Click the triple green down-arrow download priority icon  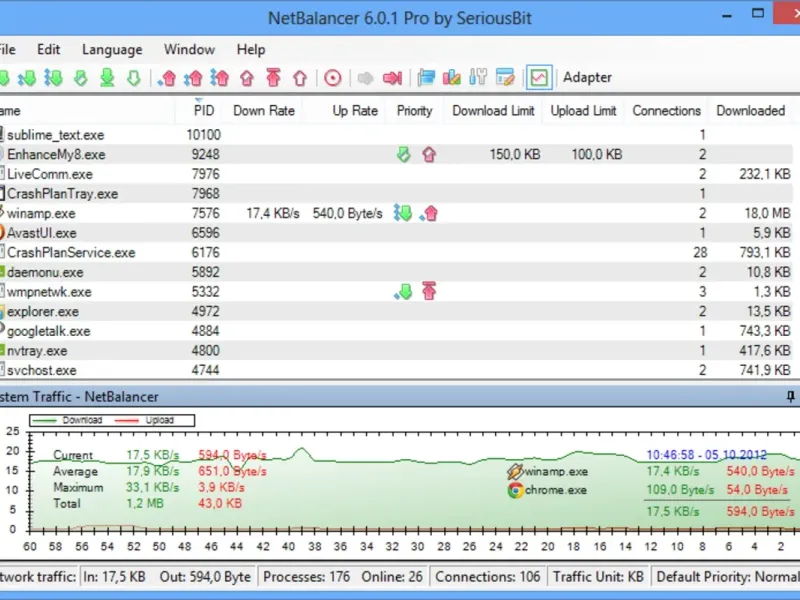coord(54,77)
